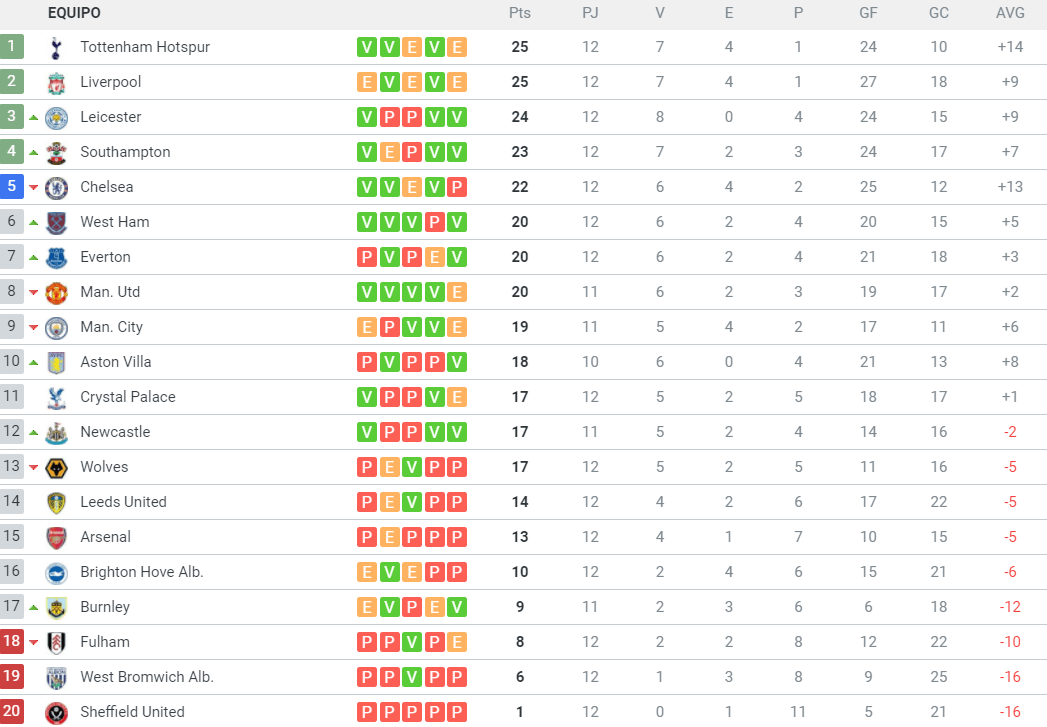1047x727 pixels.
Task: Sort table by Pts column header
Action: 519,13
